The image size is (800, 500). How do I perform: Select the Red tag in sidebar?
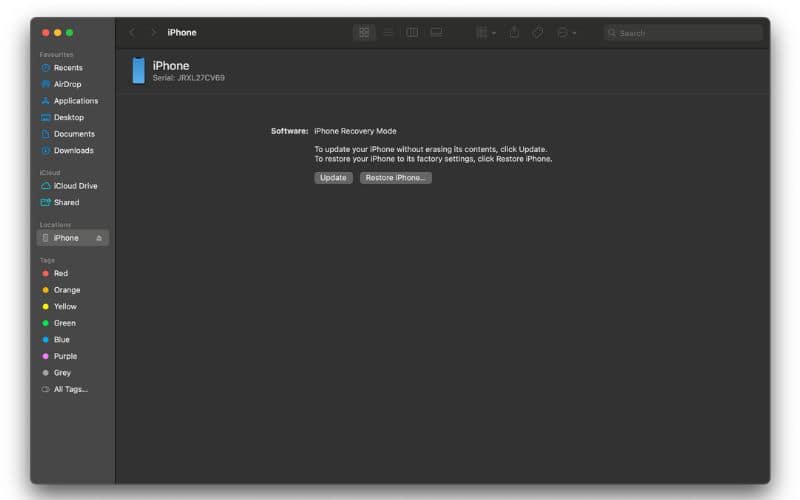click(60, 273)
